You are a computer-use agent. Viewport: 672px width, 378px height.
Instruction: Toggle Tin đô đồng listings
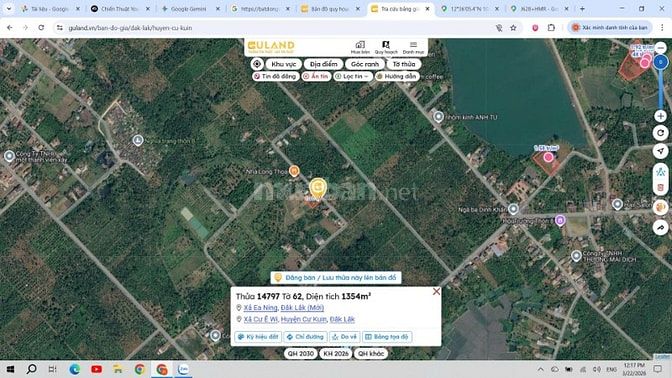pos(275,76)
